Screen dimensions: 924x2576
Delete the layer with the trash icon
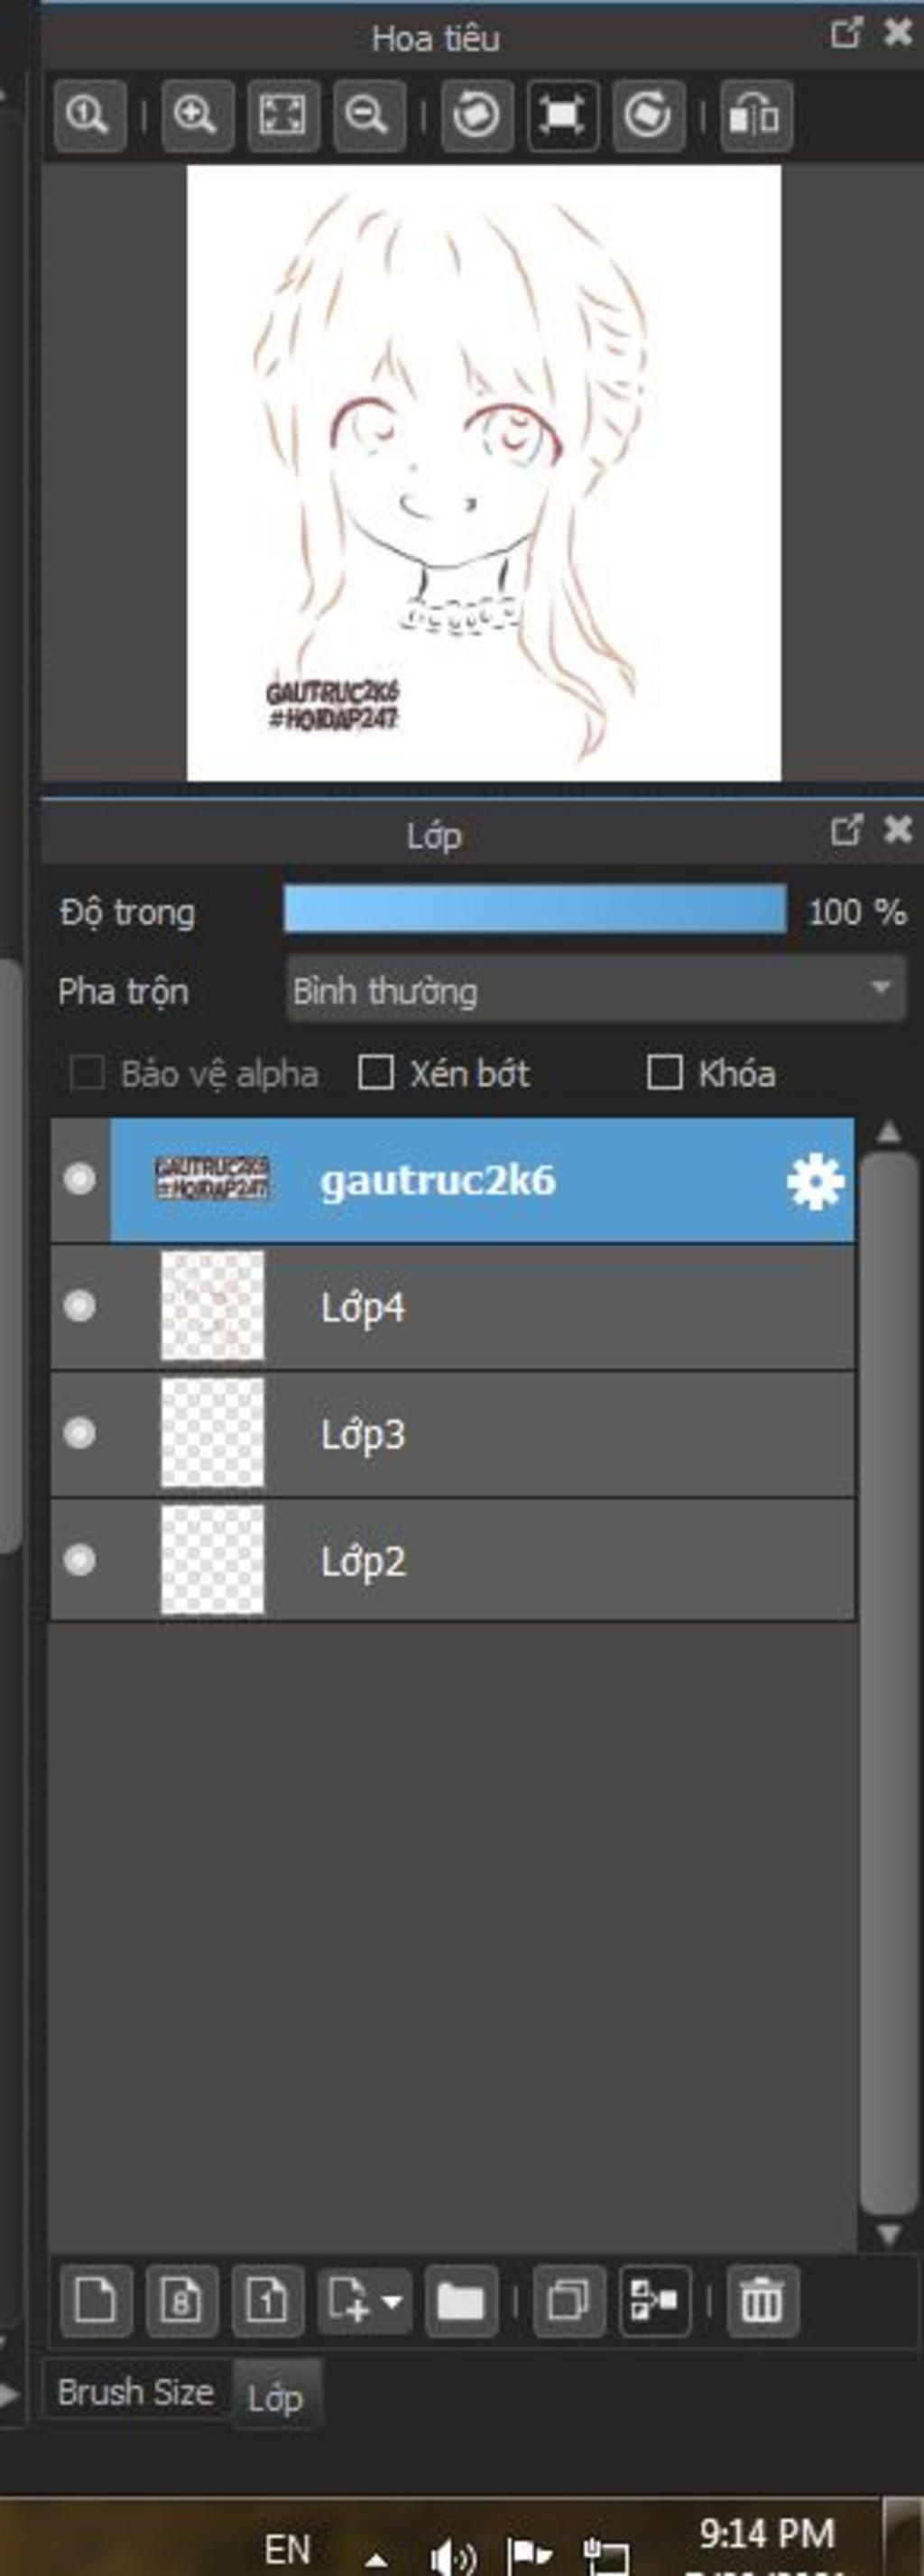(762, 2301)
